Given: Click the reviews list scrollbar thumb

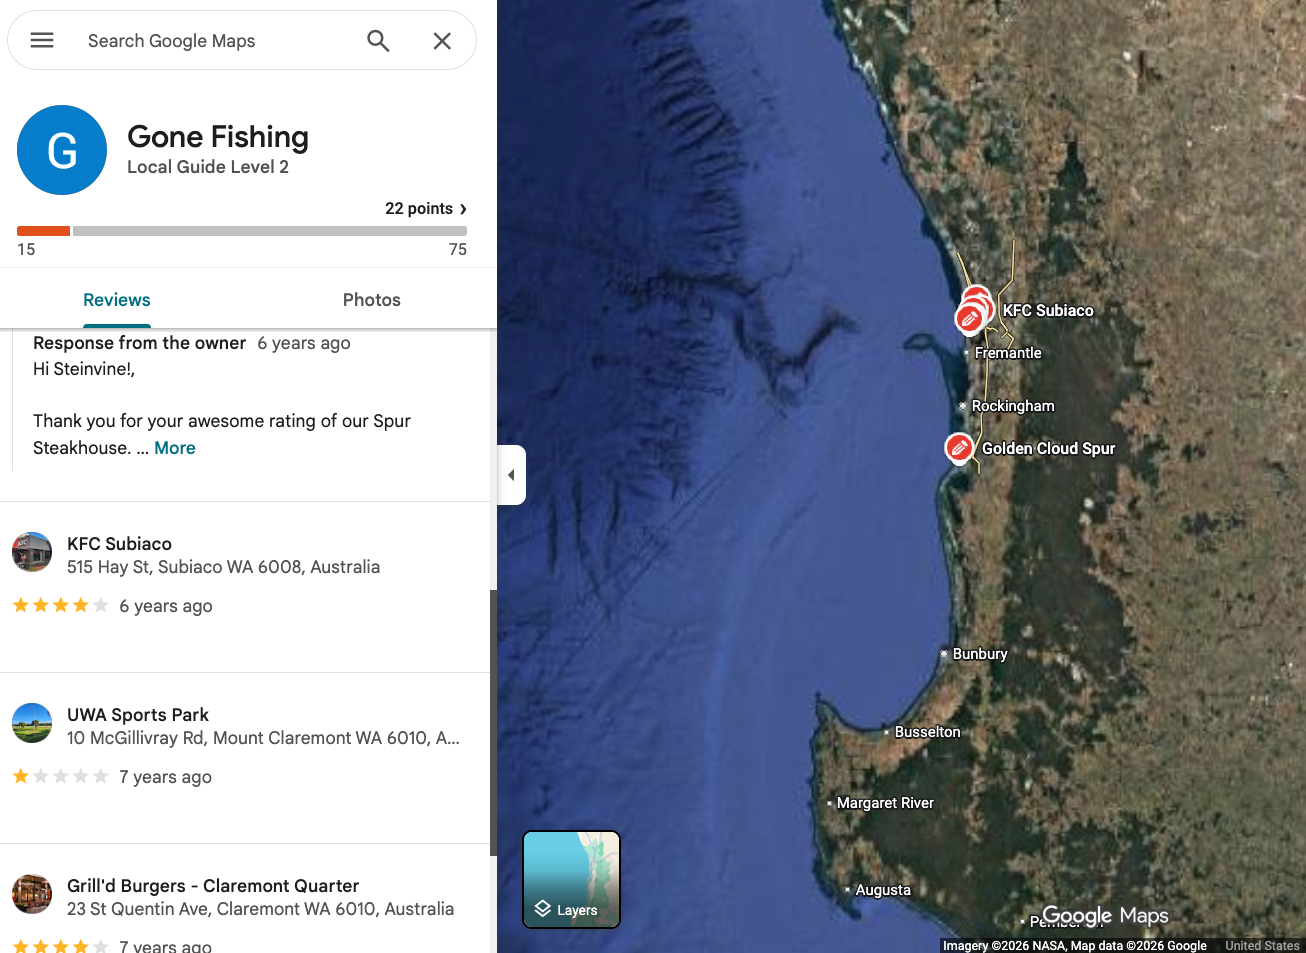Looking at the screenshot, I should (493, 722).
